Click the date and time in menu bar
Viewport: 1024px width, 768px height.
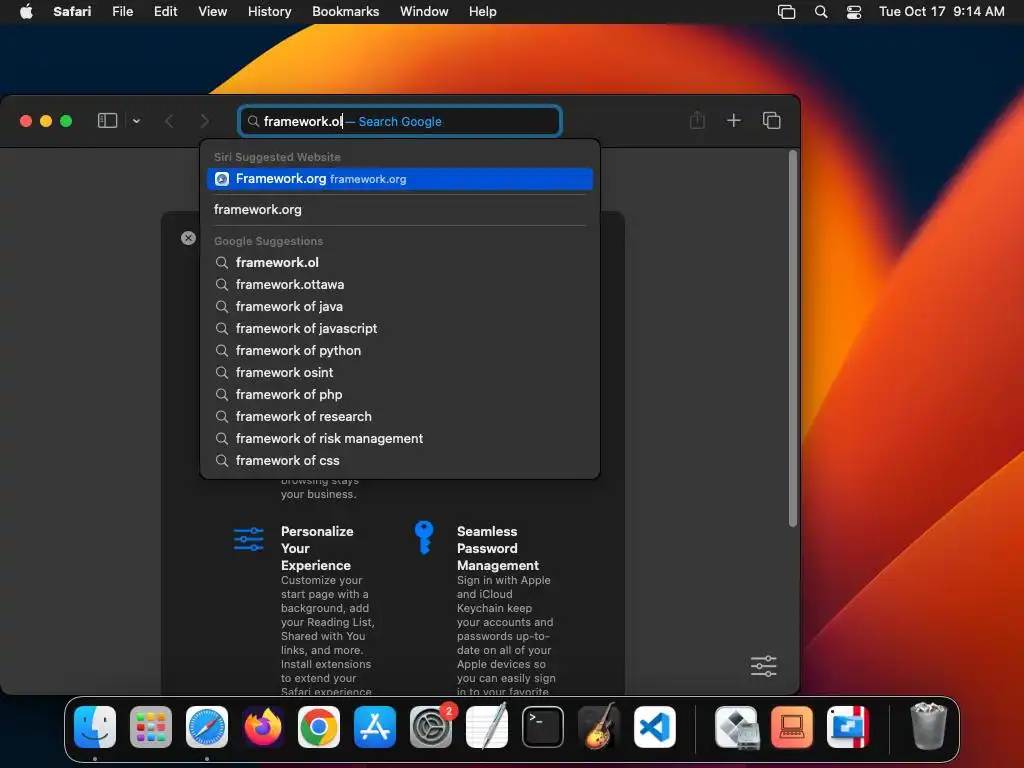[x=941, y=12]
